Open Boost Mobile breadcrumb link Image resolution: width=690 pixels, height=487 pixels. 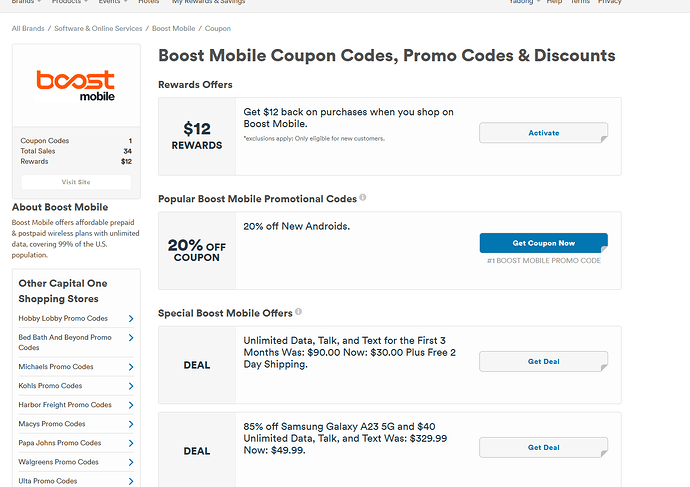(x=173, y=29)
